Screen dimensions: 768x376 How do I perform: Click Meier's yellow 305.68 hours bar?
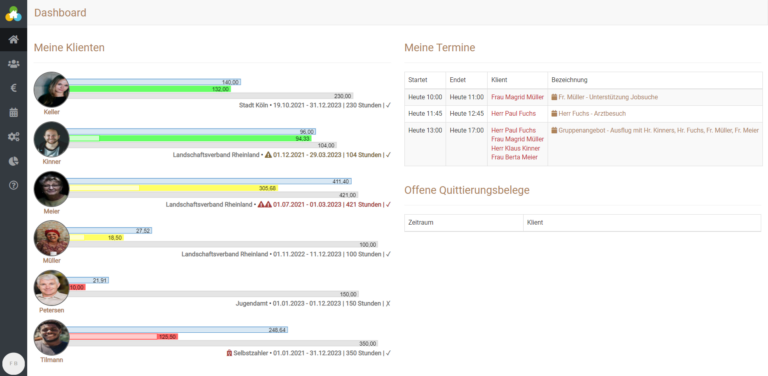tap(174, 188)
